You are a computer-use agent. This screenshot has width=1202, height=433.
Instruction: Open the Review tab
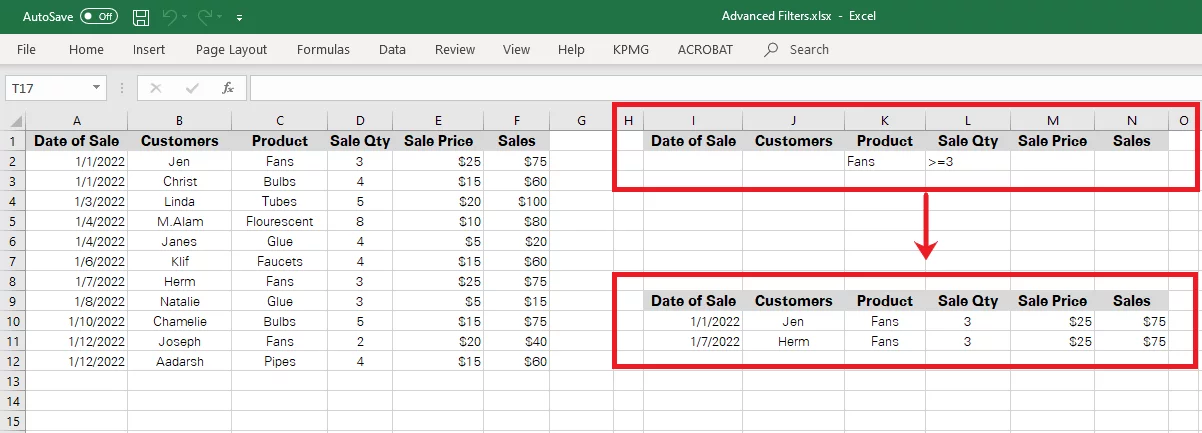(455, 49)
